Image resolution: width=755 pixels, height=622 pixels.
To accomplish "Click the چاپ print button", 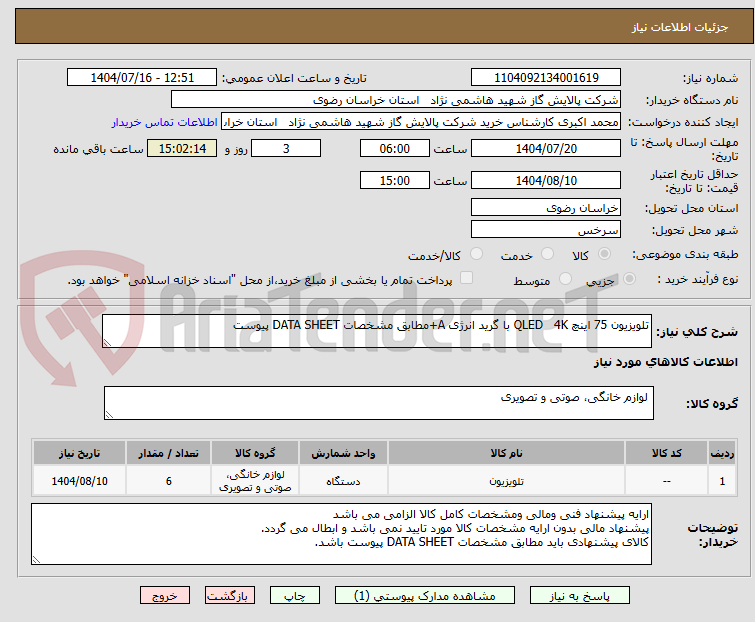I will click(295, 596).
